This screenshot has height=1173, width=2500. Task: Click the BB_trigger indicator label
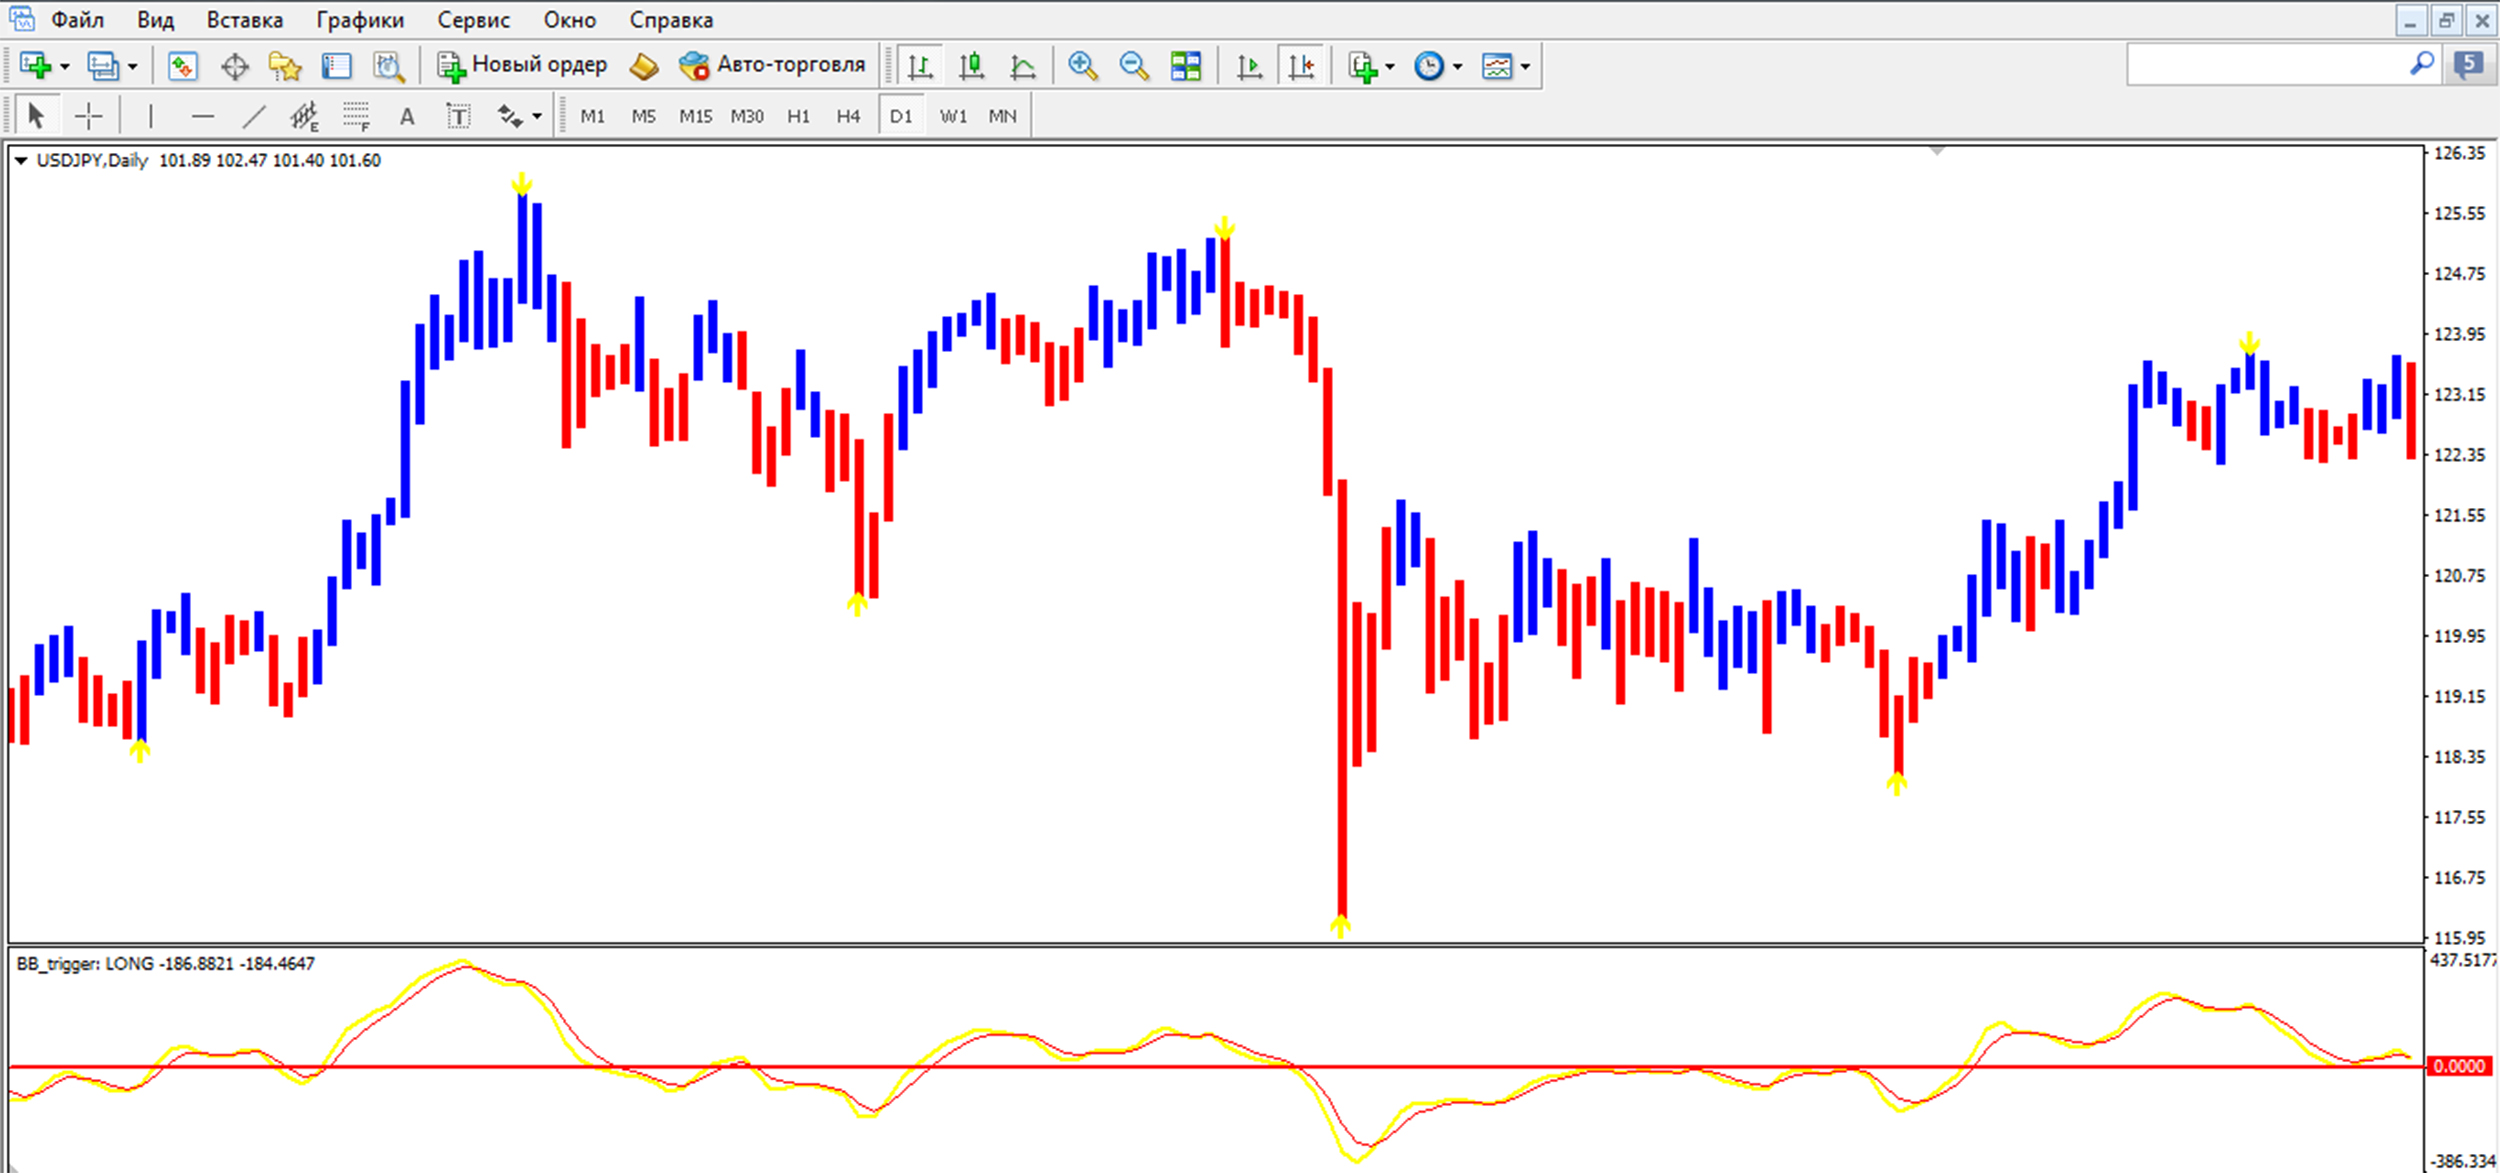click(166, 964)
